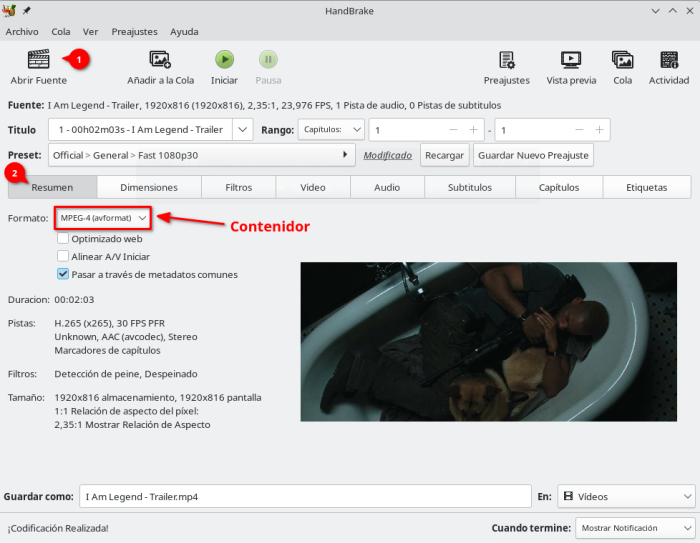
Task: Switch to the Dimensiones tab
Action: coord(149,187)
